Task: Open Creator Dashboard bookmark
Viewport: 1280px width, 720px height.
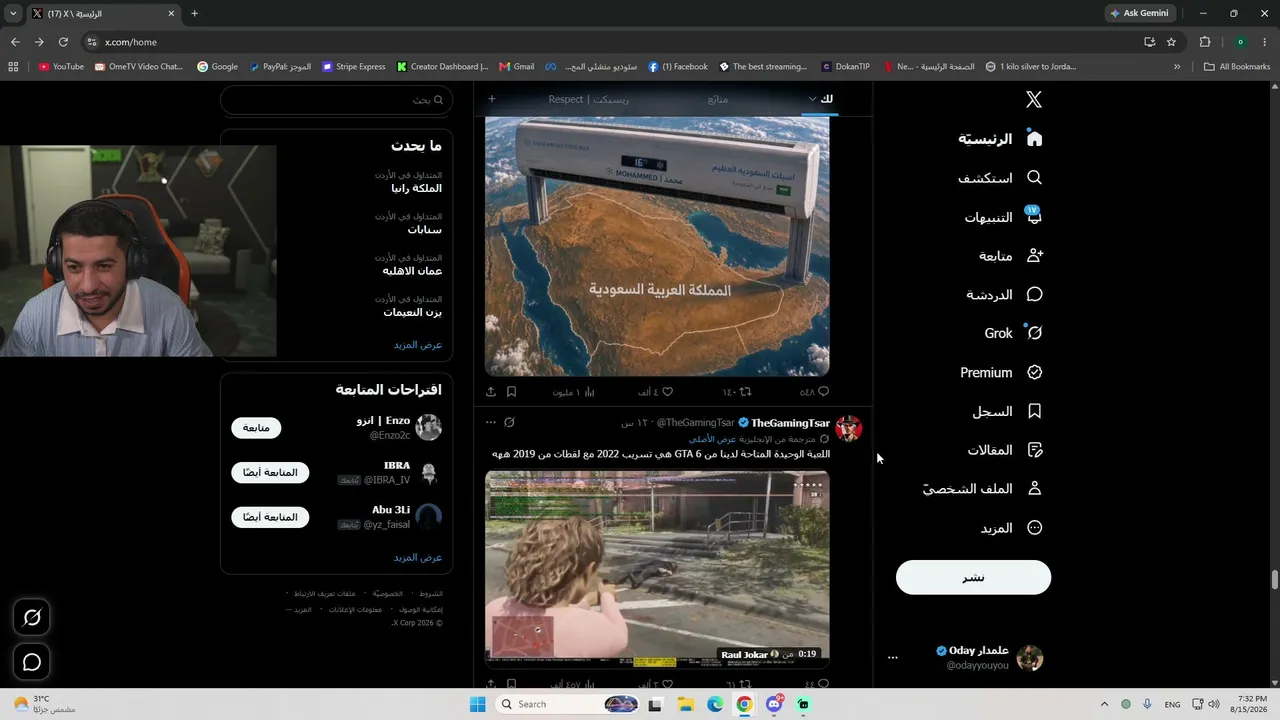Action: pos(442,67)
